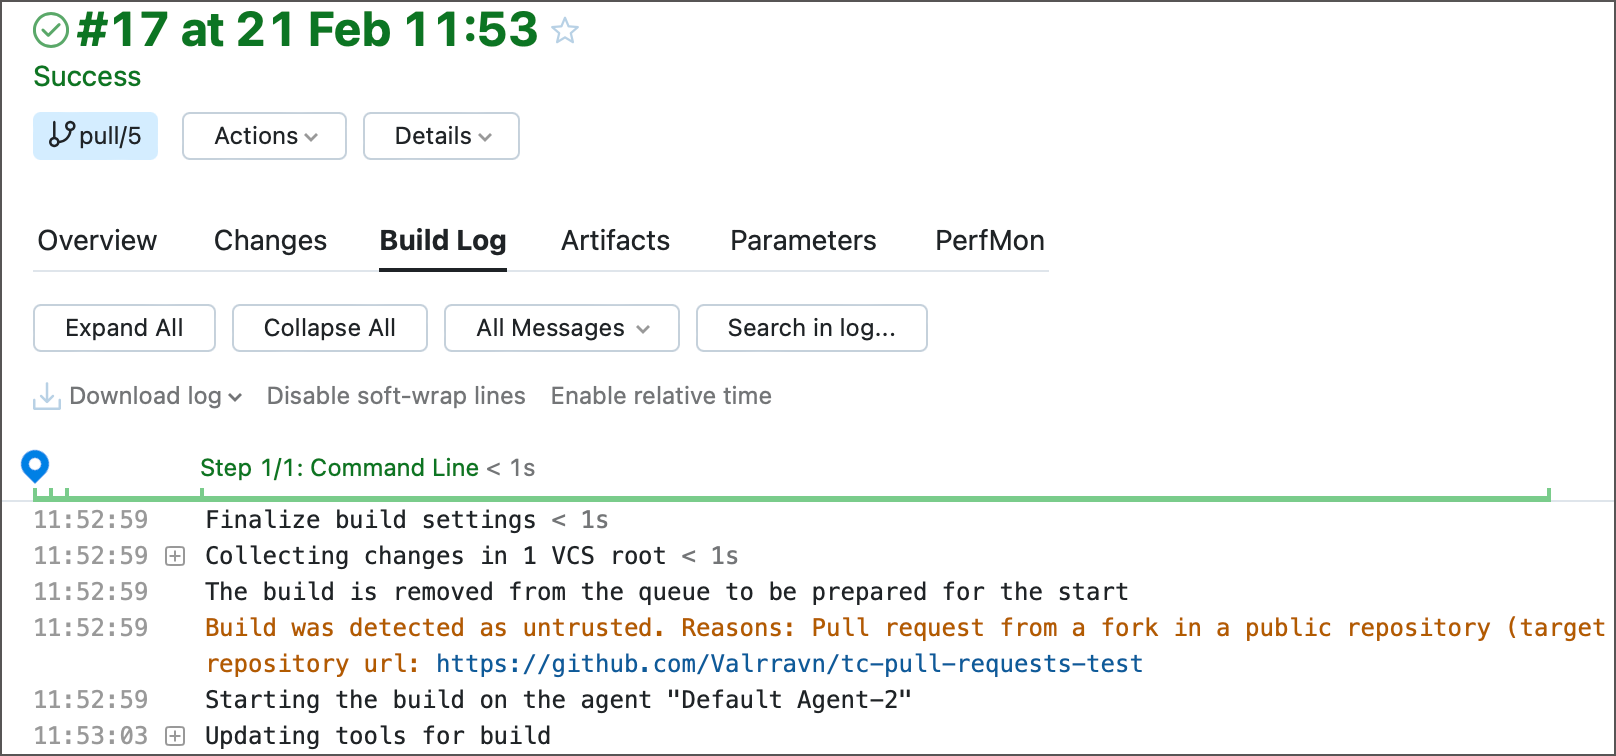Screen dimensions: 1616x756
Task: Click the download log arrow icon
Action: [x=46, y=396]
